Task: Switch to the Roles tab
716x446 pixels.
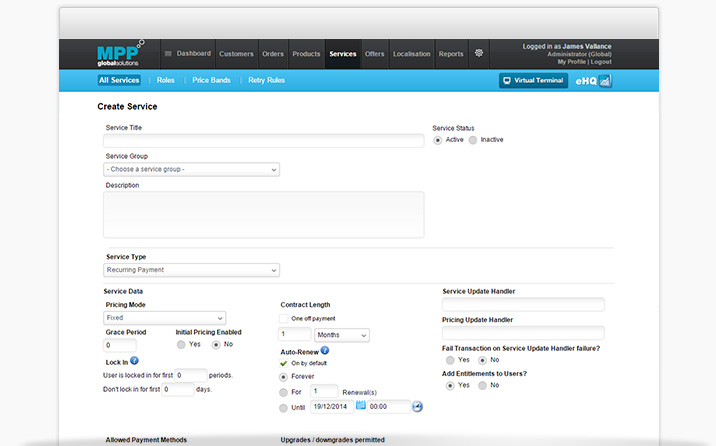Action: tap(165, 80)
